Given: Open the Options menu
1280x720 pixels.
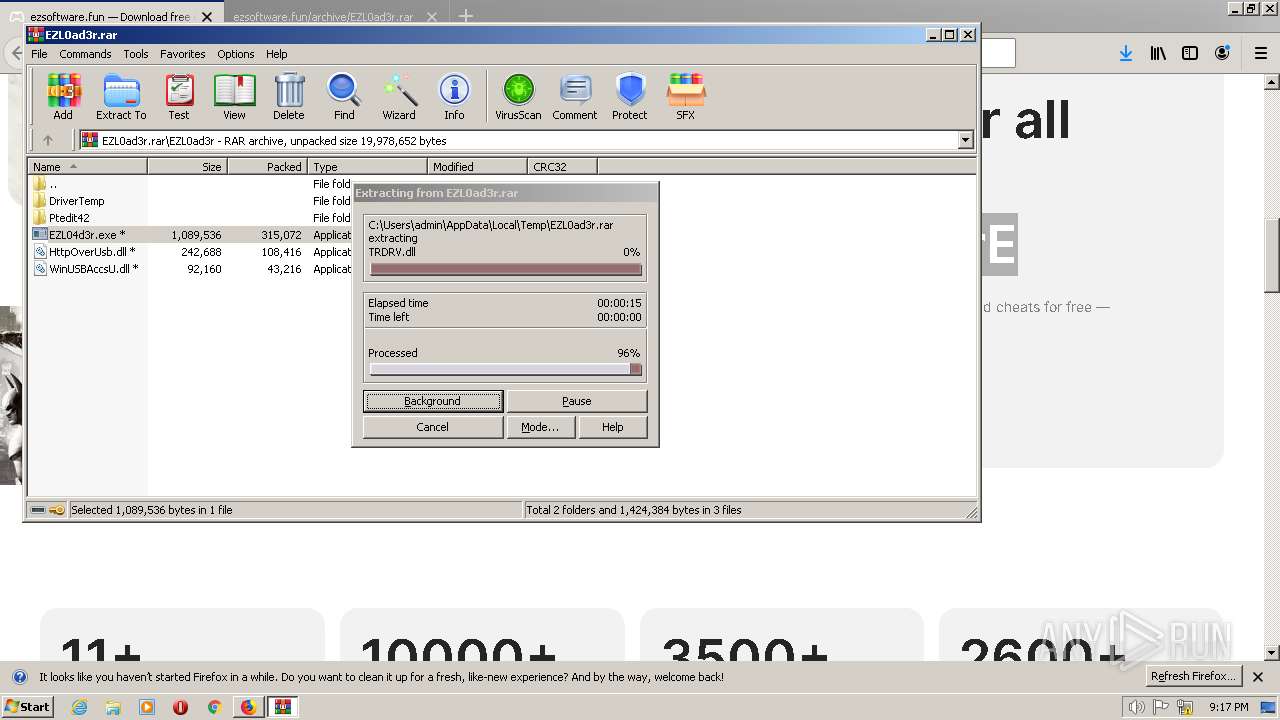Looking at the screenshot, I should click(236, 54).
